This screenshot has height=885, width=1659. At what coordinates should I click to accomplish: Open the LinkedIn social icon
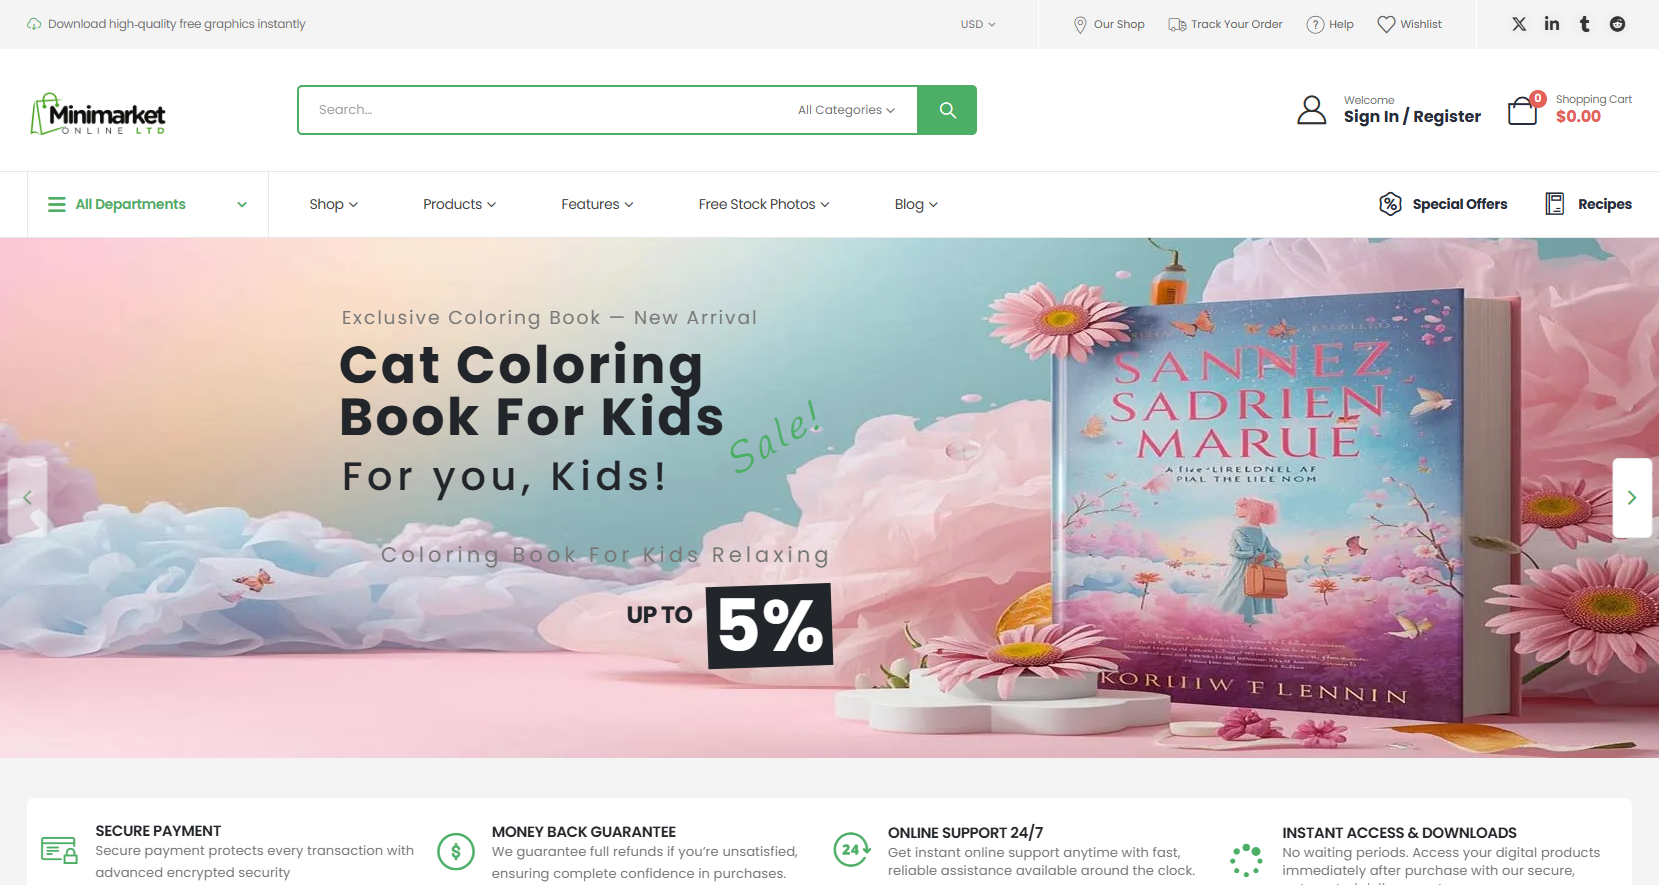1552,24
